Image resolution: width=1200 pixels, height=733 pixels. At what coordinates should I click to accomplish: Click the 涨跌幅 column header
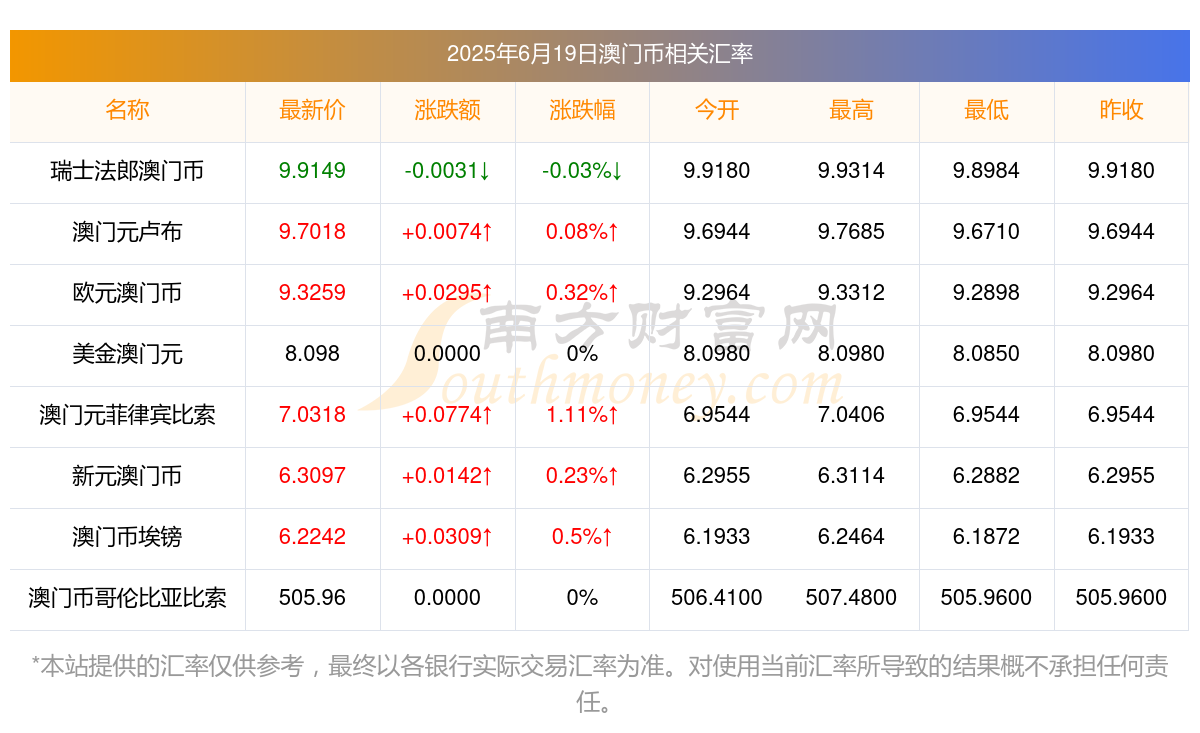[582, 110]
